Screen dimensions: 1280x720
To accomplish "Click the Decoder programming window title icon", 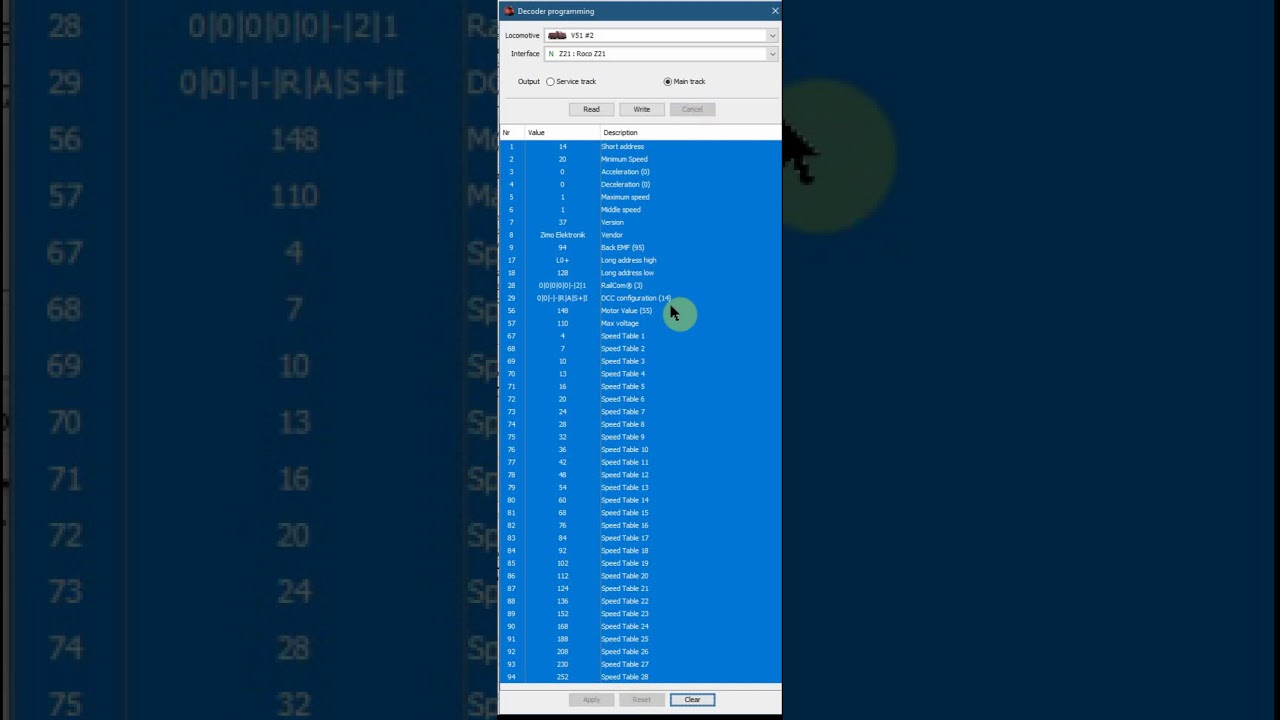I will [509, 11].
